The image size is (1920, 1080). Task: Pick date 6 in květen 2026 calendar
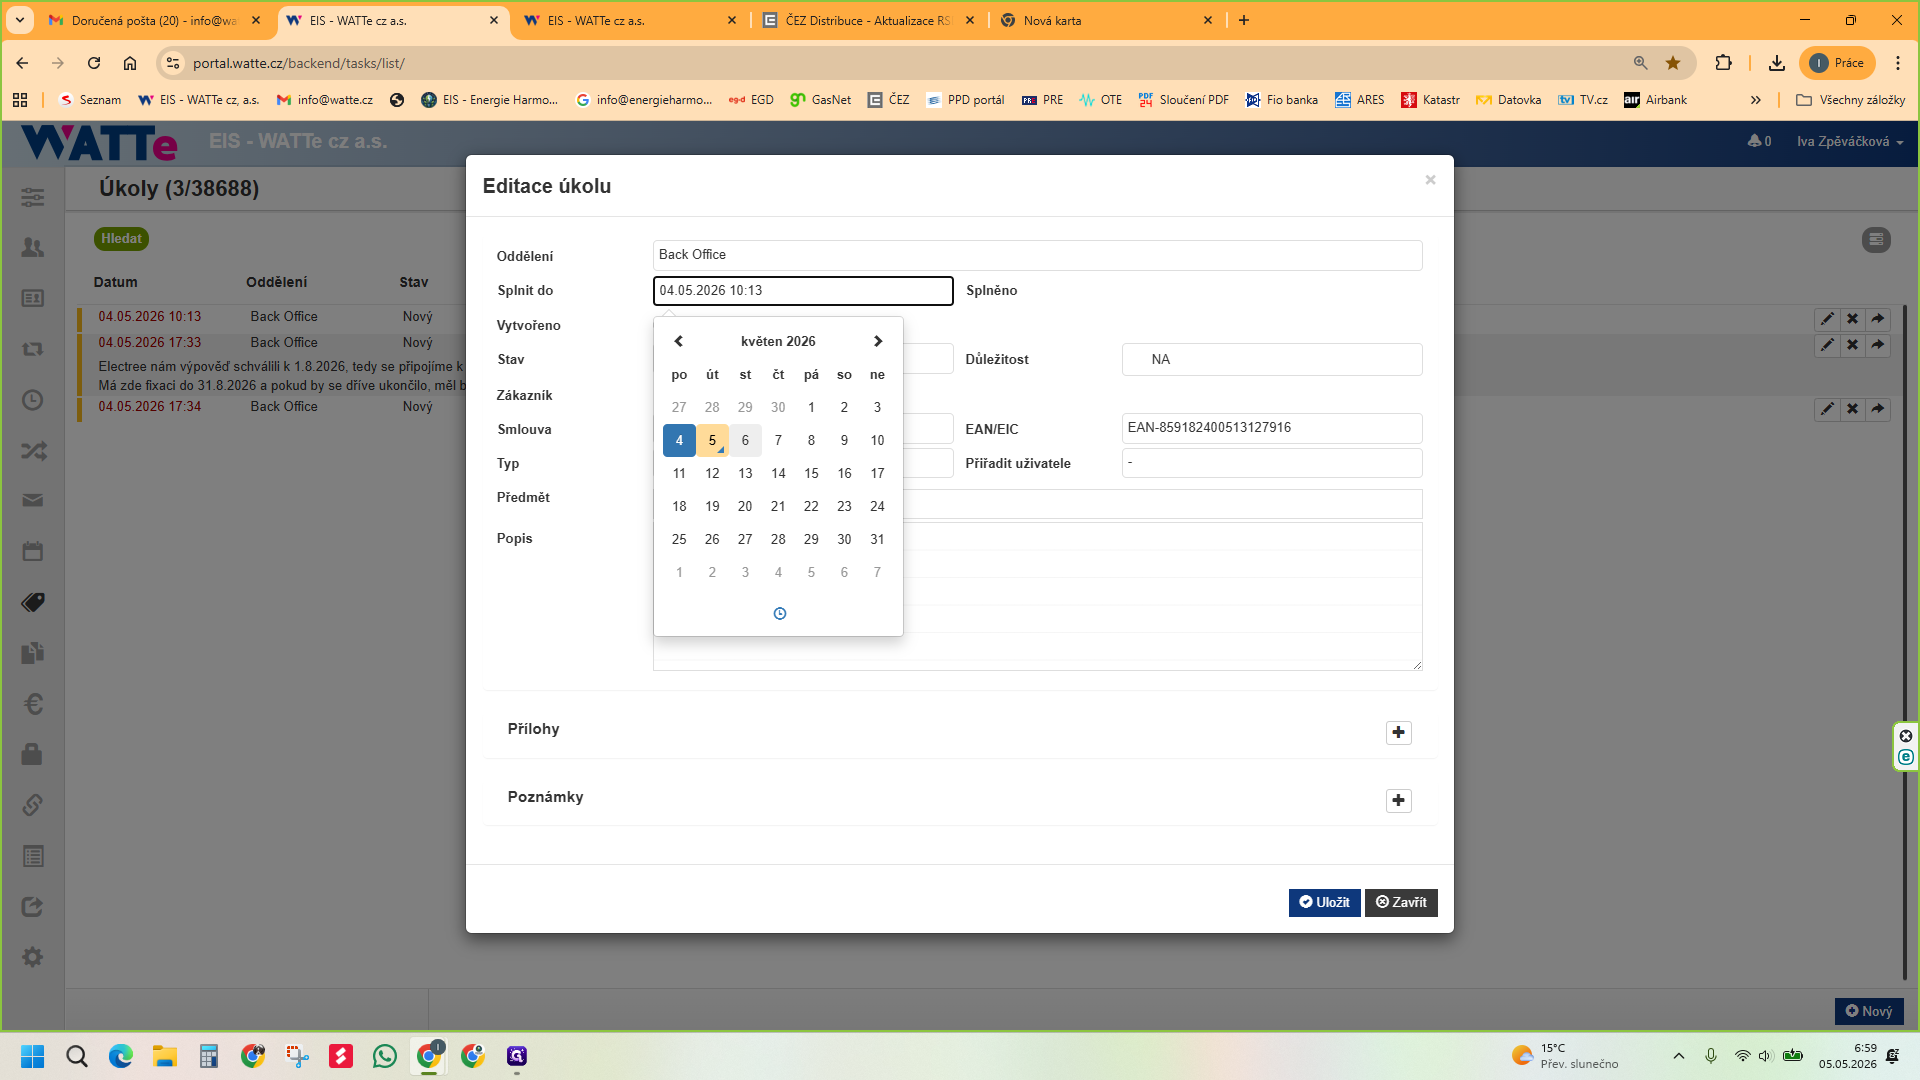coord(745,440)
